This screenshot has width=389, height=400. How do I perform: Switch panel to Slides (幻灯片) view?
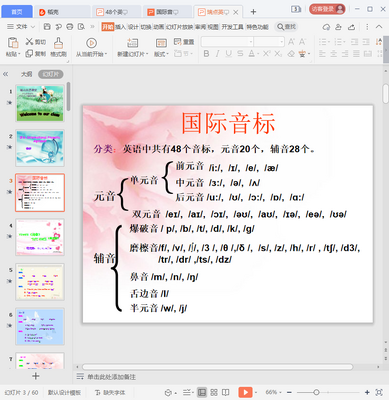(x=51, y=74)
